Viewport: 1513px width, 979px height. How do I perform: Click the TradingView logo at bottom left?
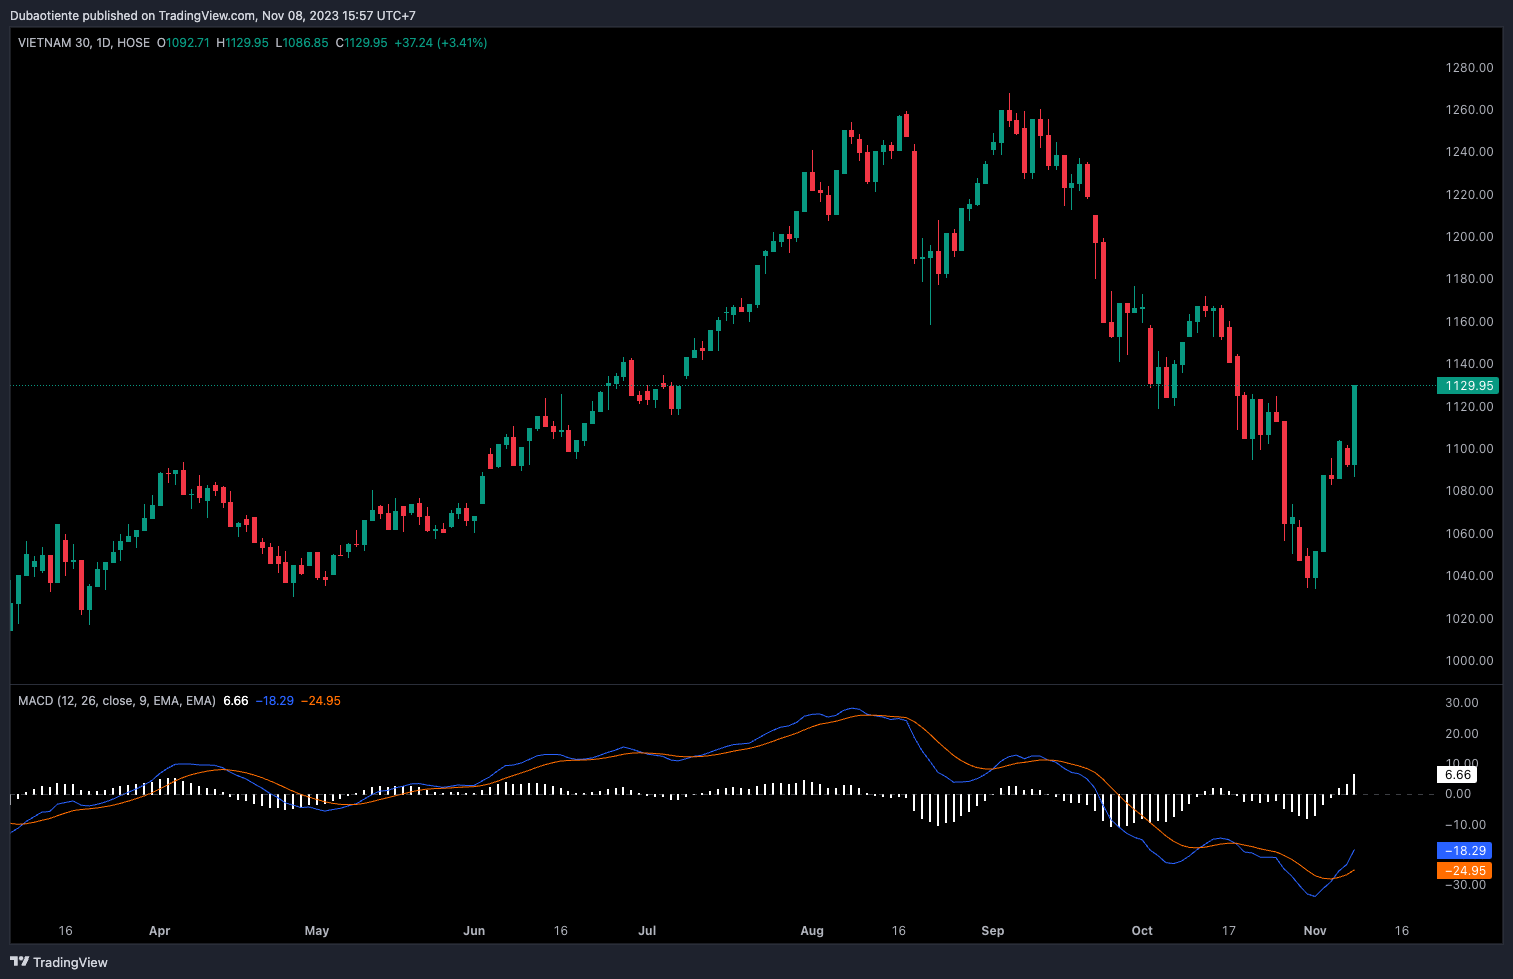(59, 962)
